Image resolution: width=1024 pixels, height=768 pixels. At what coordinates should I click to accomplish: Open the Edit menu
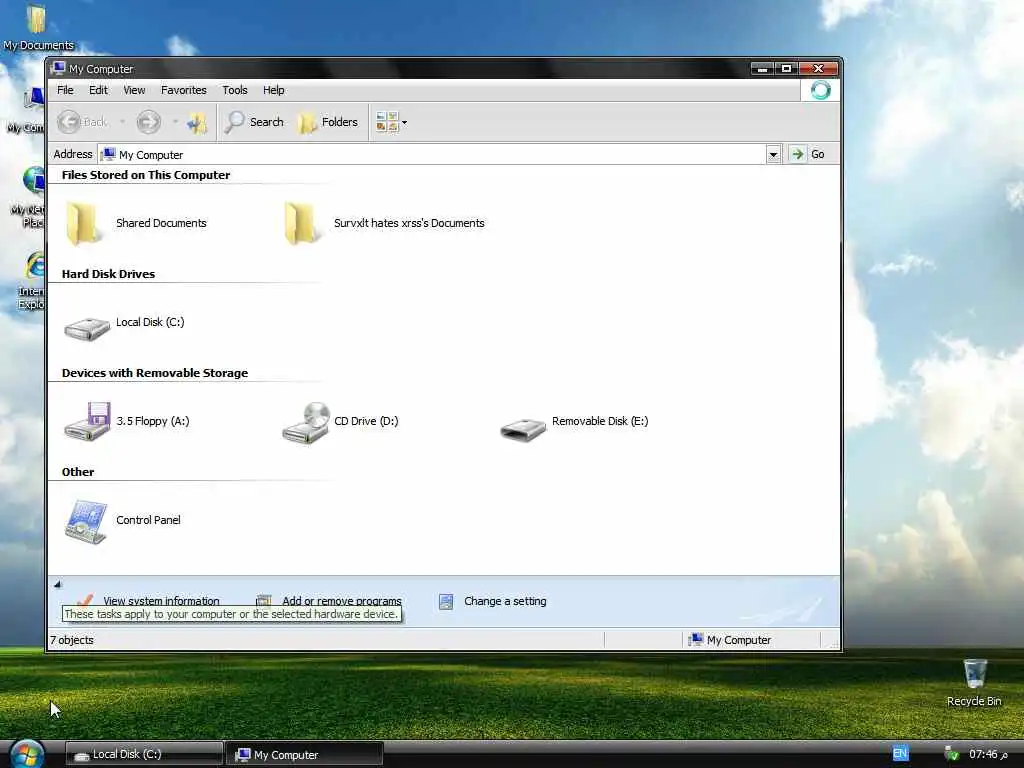tap(99, 90)
